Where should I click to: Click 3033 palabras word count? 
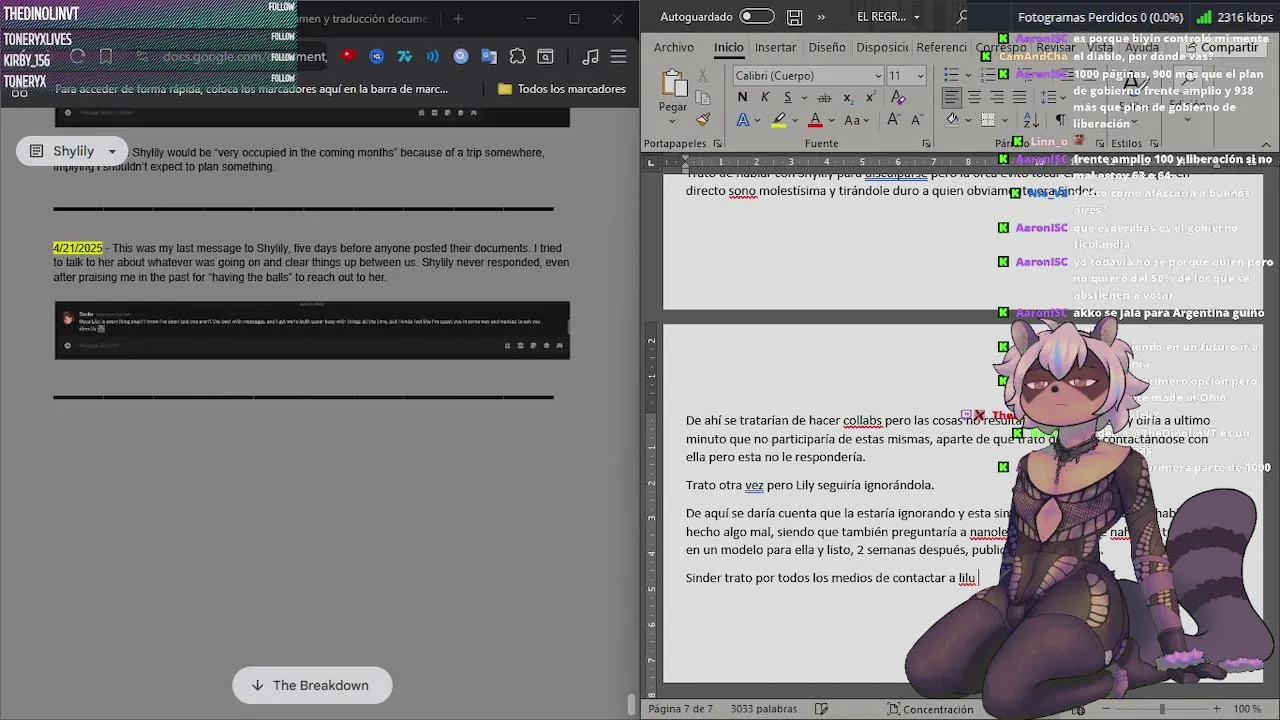tap(764, 709)
